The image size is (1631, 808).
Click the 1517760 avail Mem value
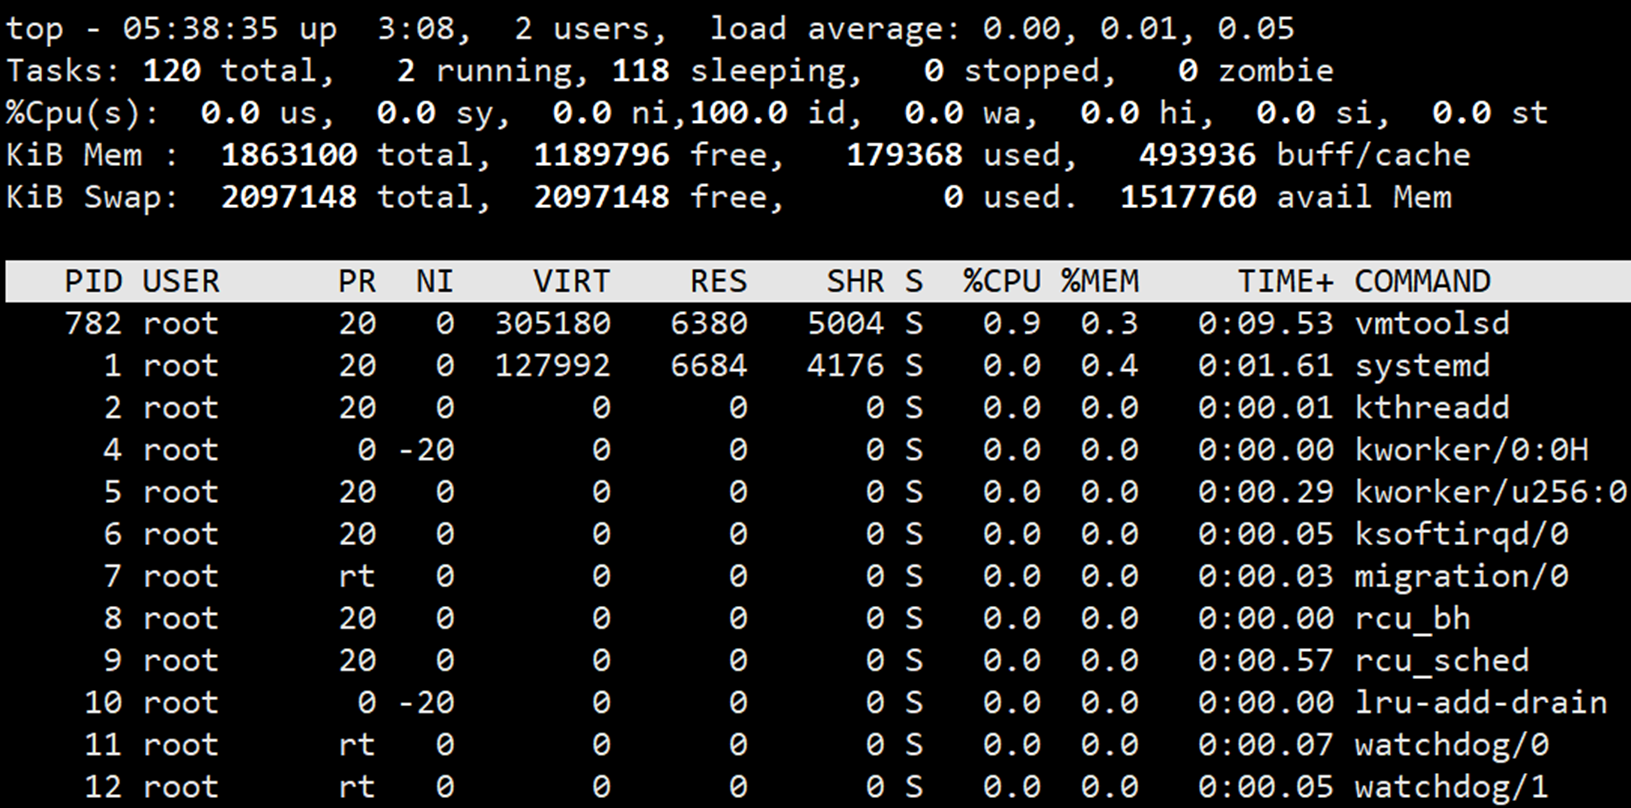tap(1187, 197)
